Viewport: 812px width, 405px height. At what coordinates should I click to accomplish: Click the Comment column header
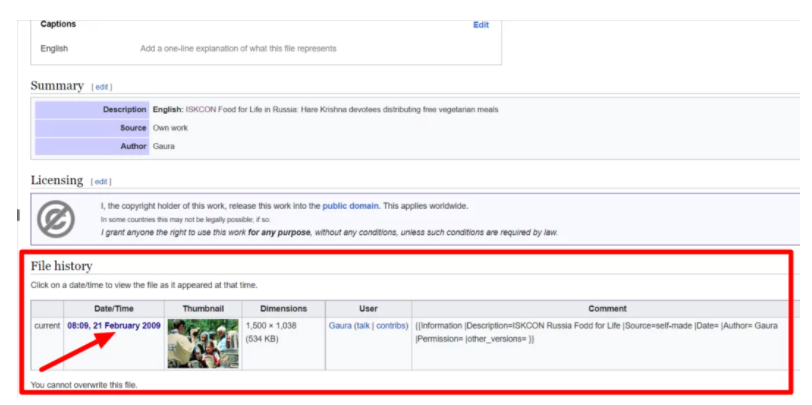607,309
